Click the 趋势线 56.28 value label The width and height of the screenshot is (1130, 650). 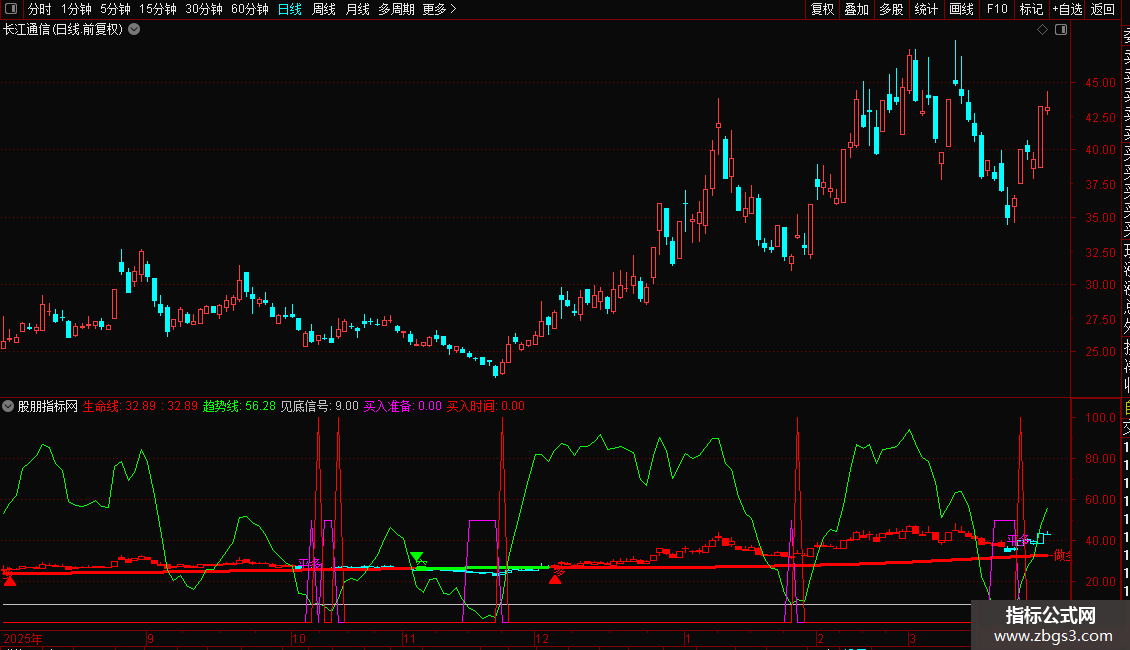point(239,406)
